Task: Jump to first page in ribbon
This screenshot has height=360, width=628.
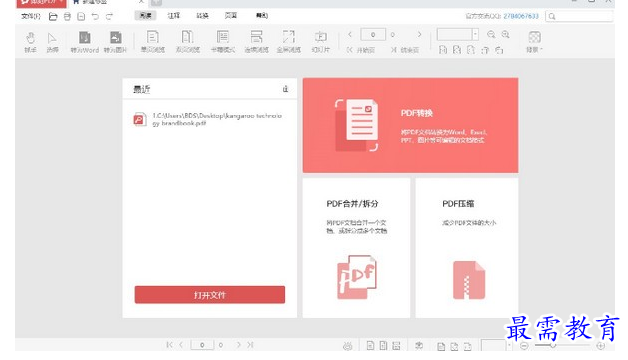Action: point(361,50)
